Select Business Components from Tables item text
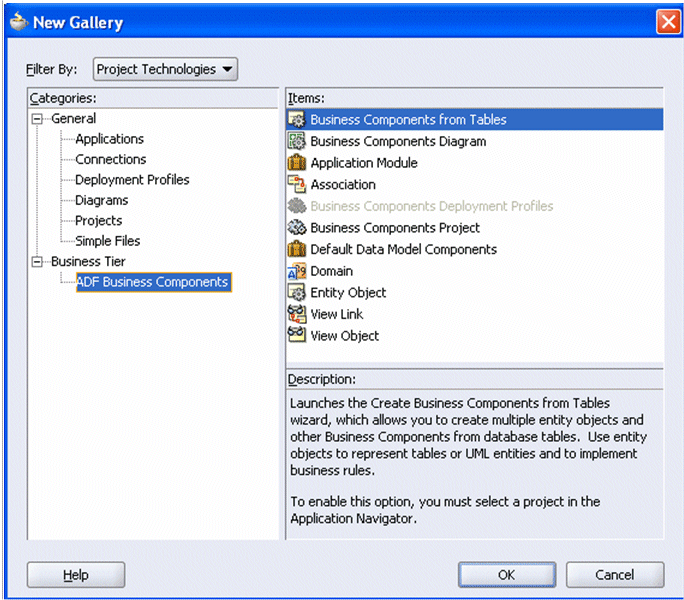Viewport: 684px width, 600px height. pos(408,120)
